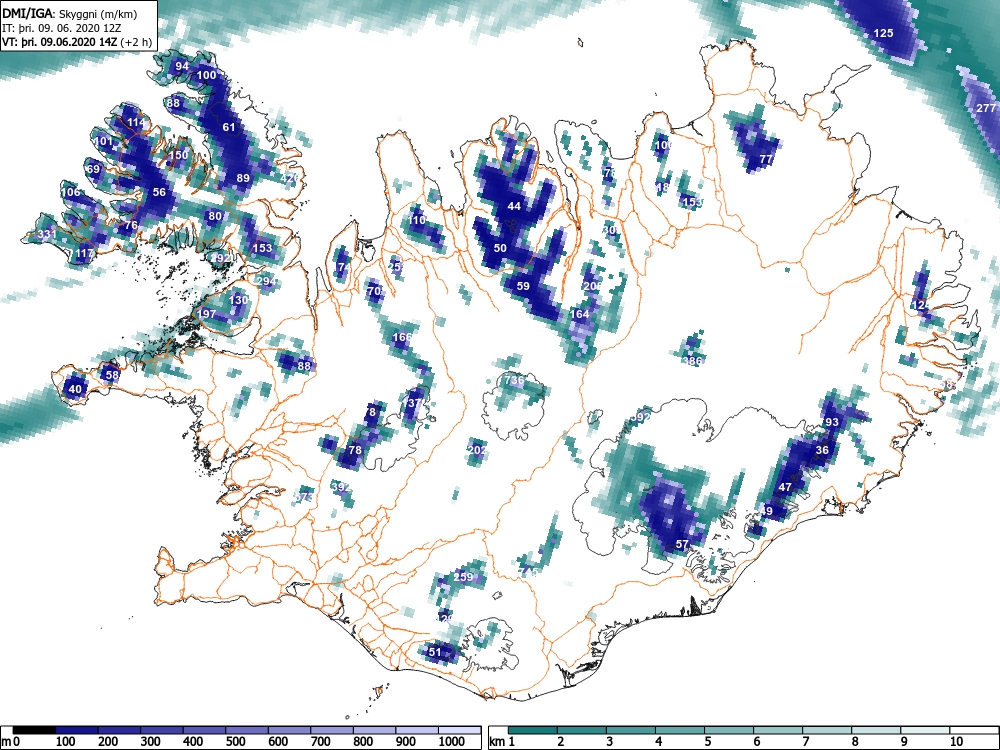Click the map value 69

click(94, 169)
